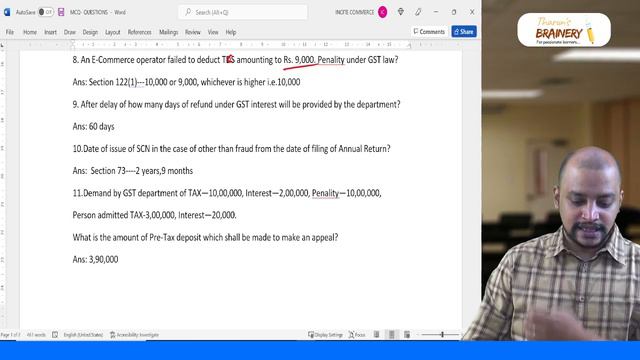Open Display Settings in status bar
This screenshot has width=640, height=360.
pos(325,335)
